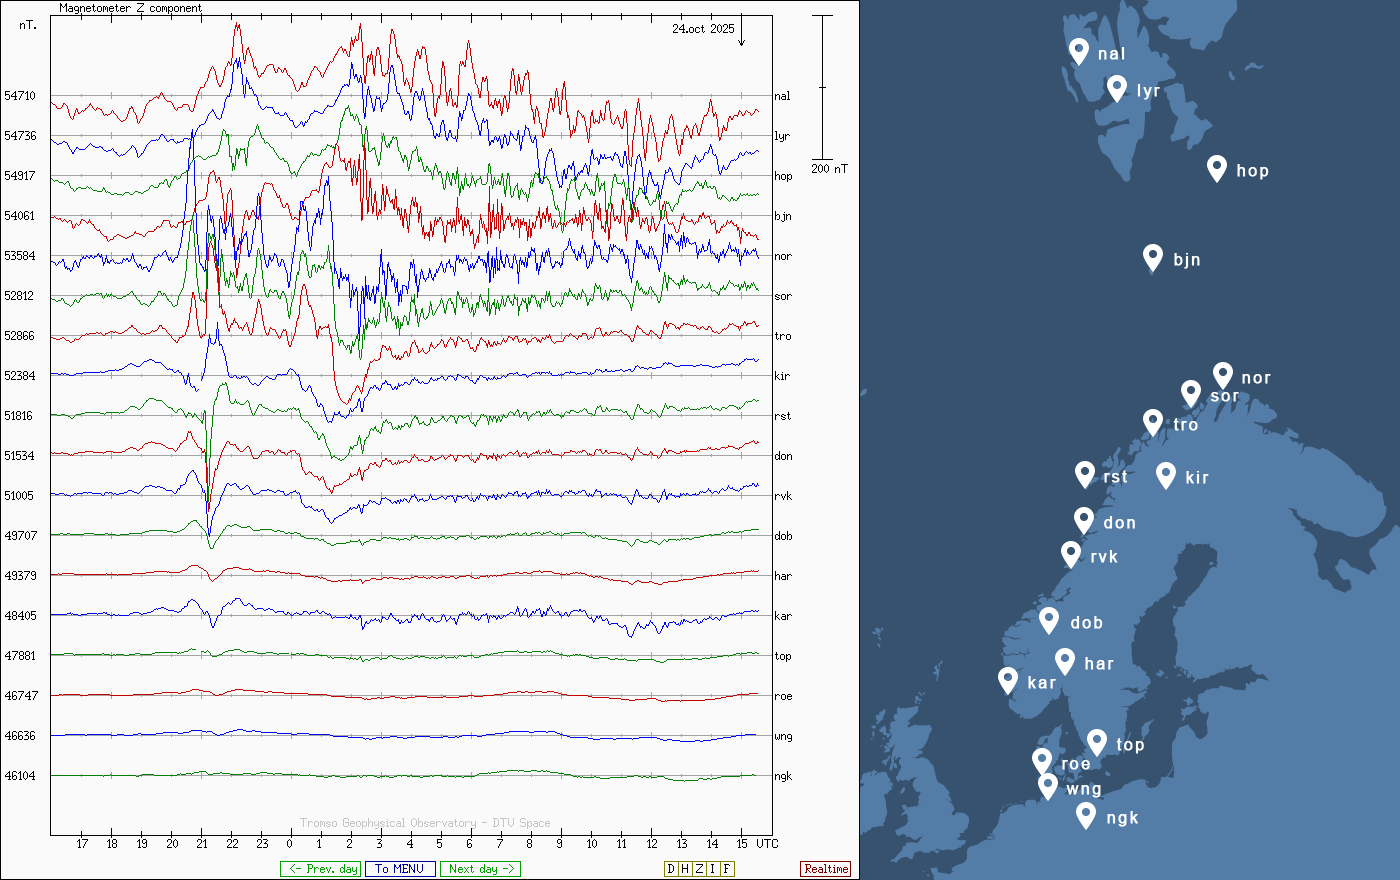Select baseline value 46747
Viewport: 1400px width, 880px height.
pyautogui.click(x=19, y=696)
